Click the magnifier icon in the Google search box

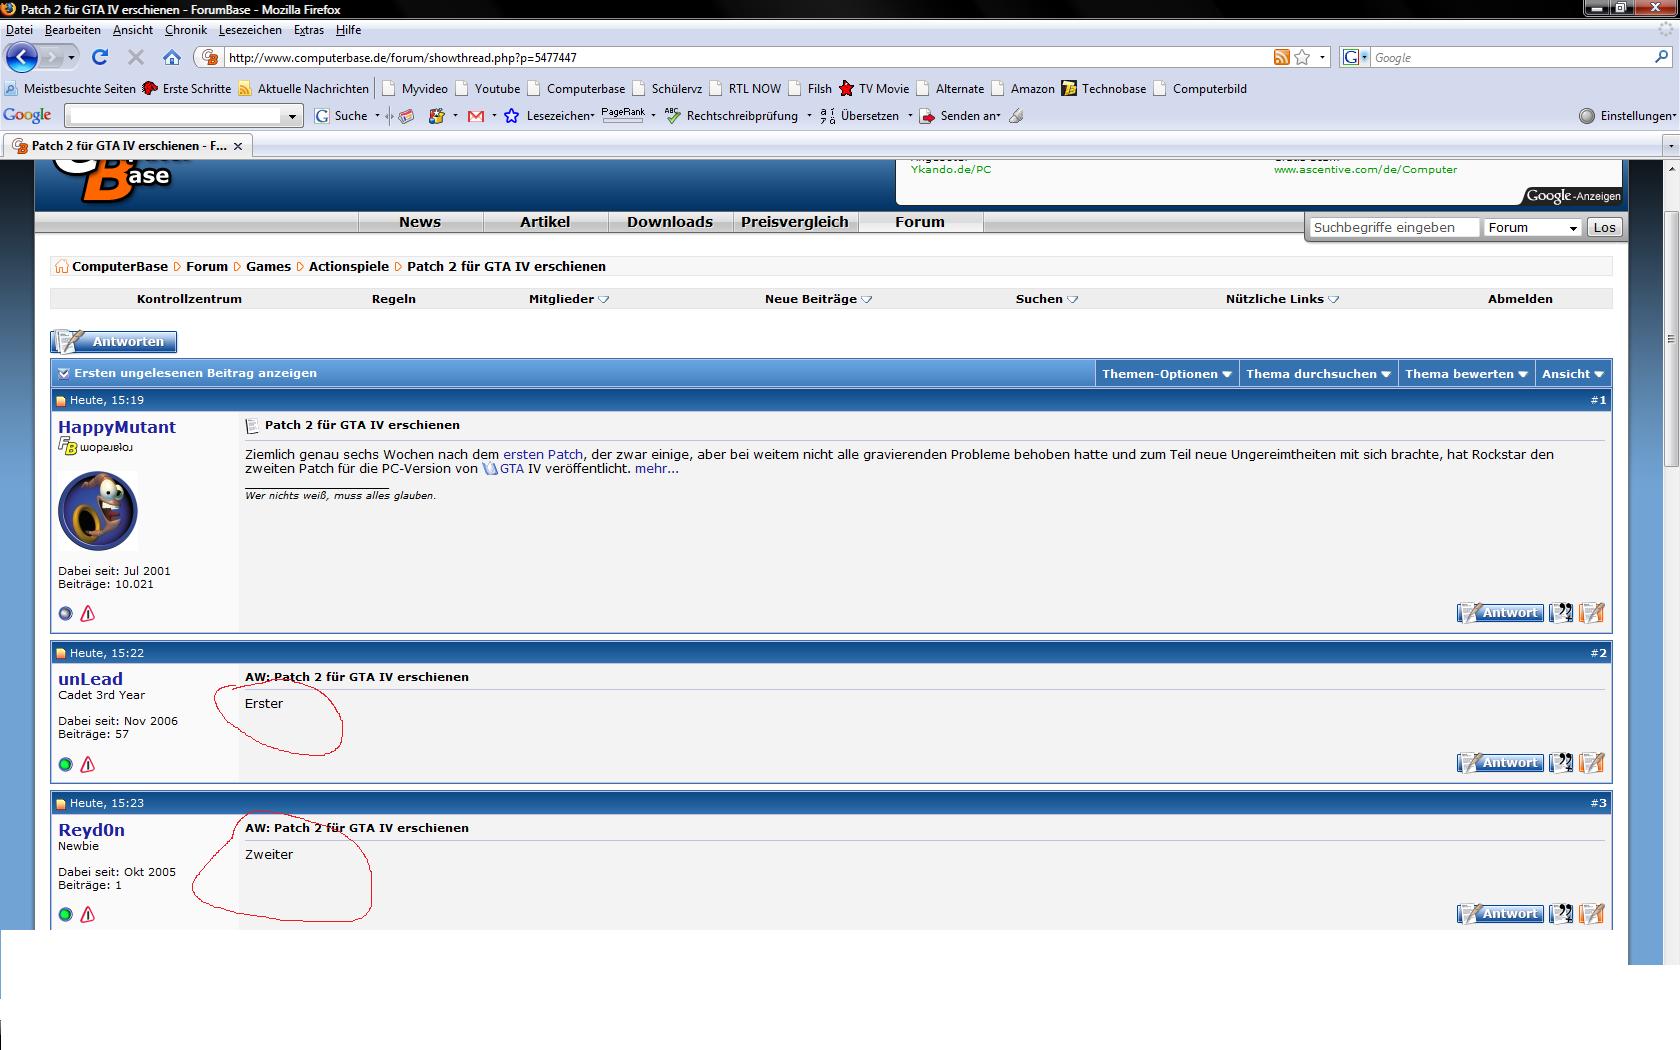click(x=1661, y=57)
